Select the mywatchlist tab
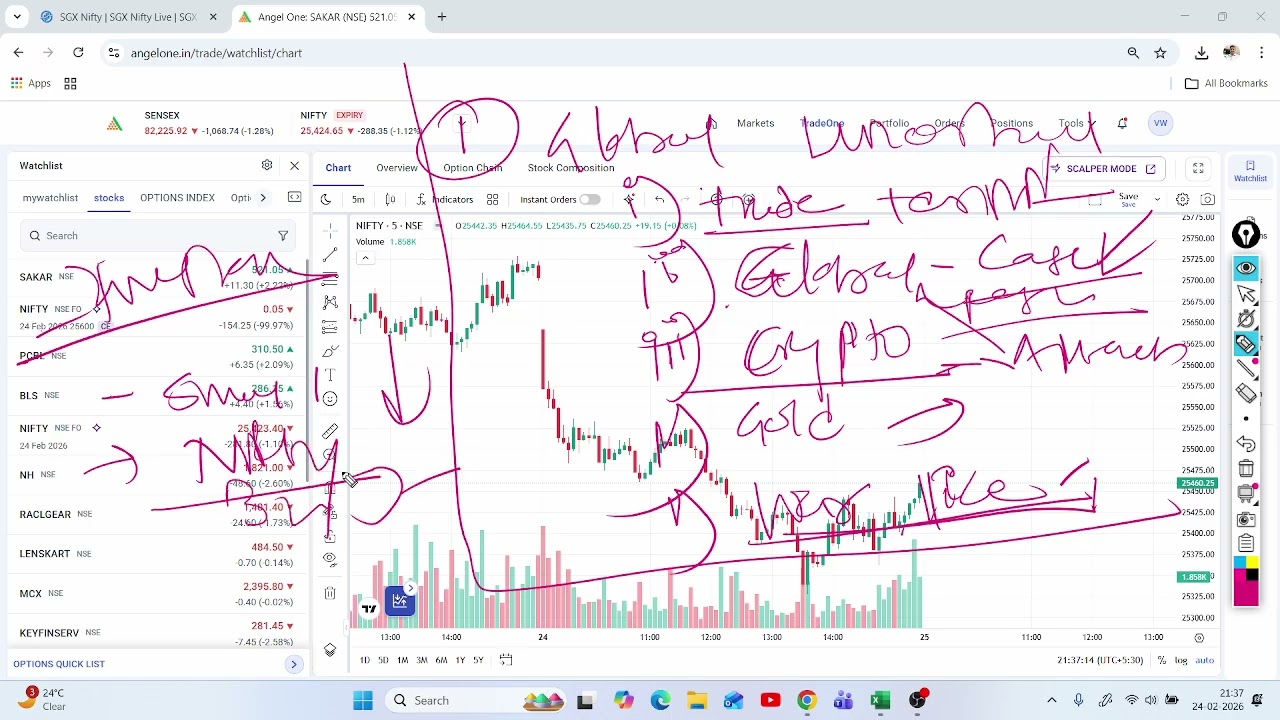This screenshot has width=1280, height=720. 50,198
